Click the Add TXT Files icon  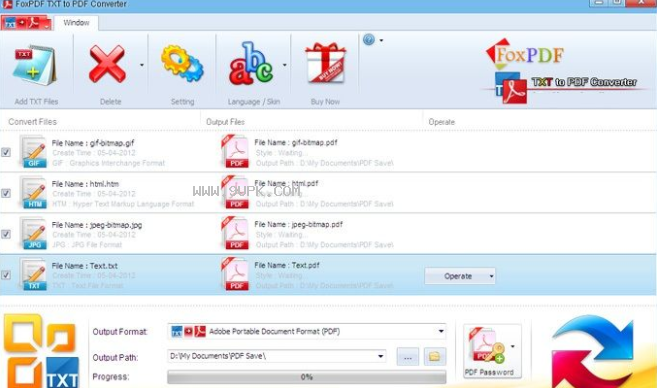click(x=35, y=65)
